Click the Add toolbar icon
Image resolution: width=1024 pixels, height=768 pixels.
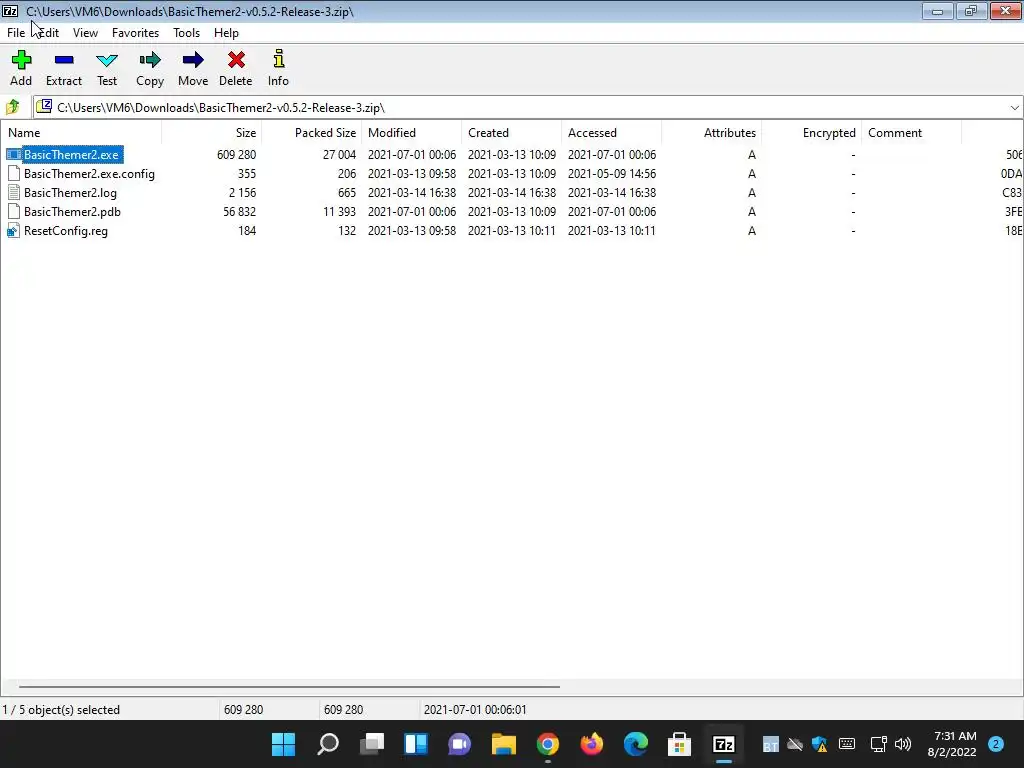point(21,60)
